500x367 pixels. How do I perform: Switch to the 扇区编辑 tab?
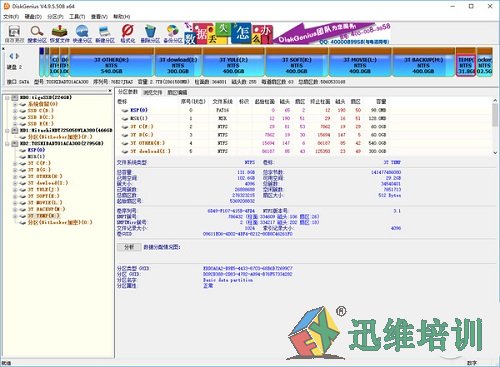pos(177,92)
